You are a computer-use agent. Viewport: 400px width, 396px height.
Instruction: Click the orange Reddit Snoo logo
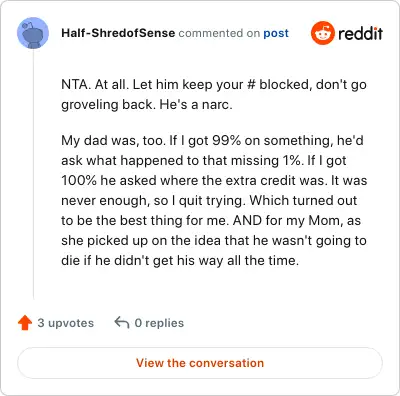(322, 33)
